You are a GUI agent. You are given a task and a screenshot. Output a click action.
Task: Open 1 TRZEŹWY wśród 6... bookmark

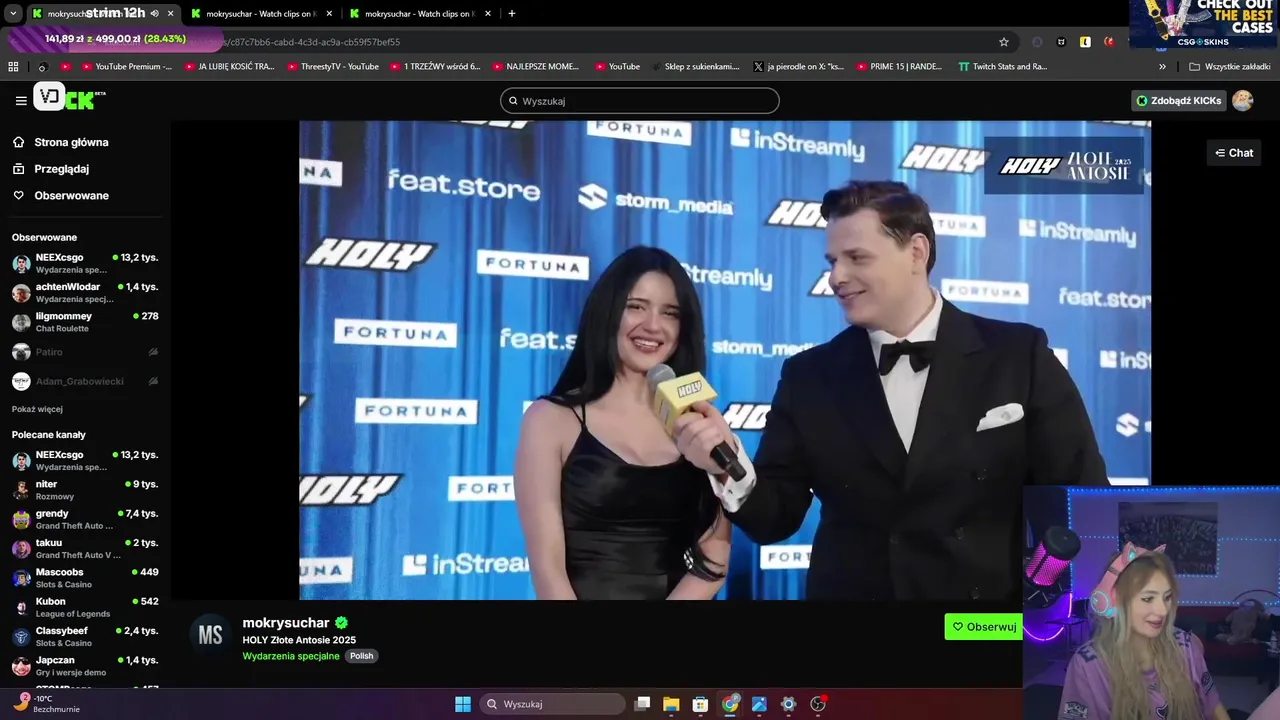(x=435, y=67)
